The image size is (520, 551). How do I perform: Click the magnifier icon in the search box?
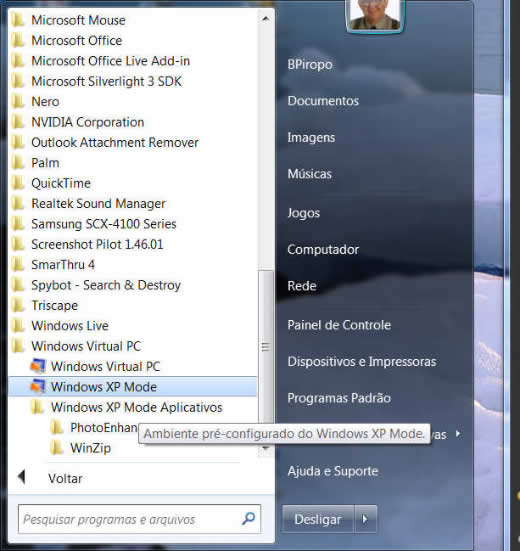tap(249, 518)
